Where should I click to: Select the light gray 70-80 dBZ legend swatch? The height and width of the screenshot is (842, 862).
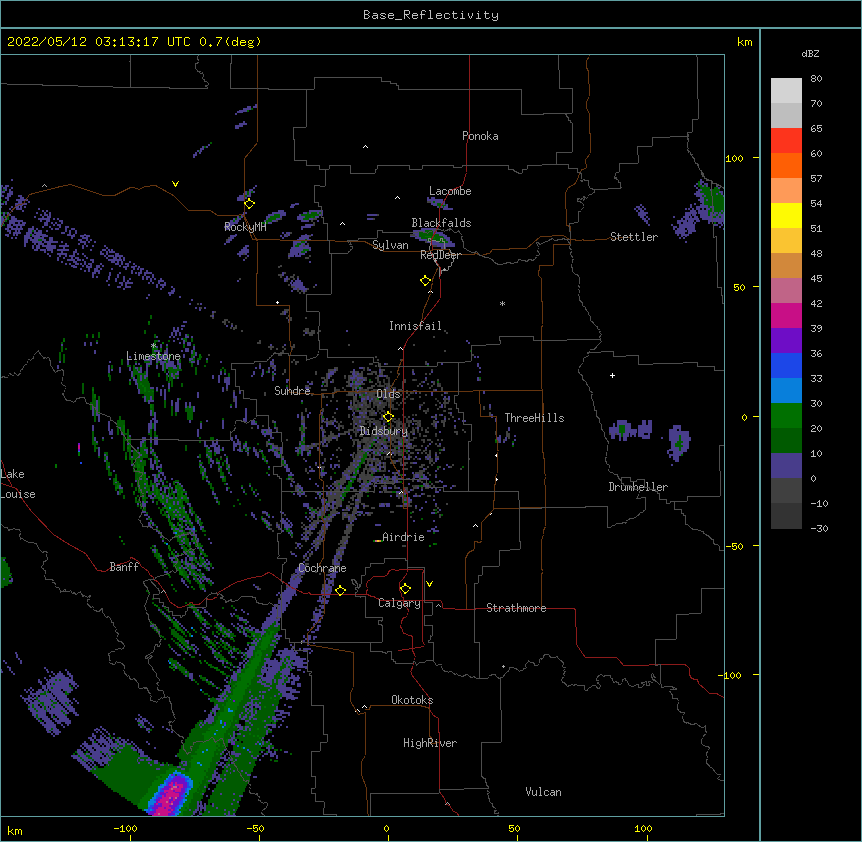tap(786, 91)
